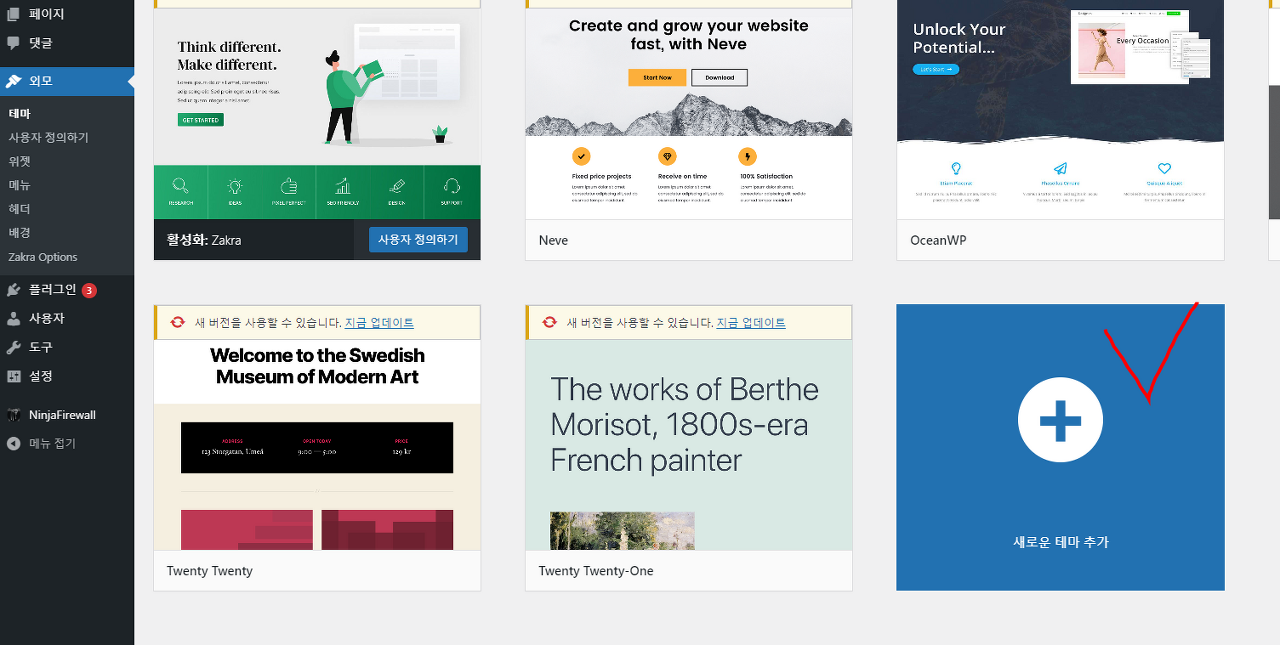
Task: Click the Users person icon
Action: pos(13,319)
